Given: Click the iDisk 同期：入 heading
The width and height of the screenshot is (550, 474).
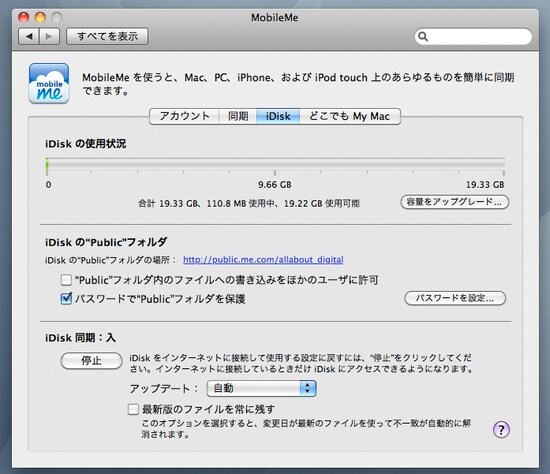Looking at the screenshot, I should [x=80, y=338].
